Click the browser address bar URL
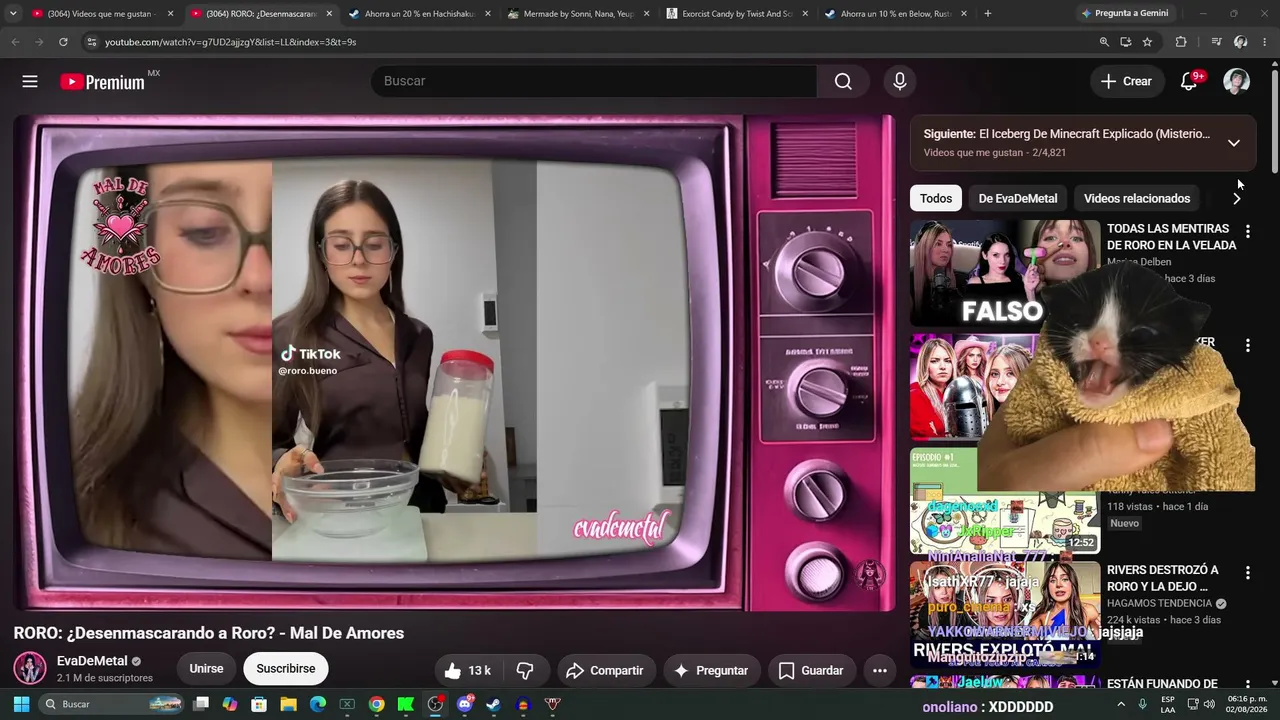Image resolution: width=1280 pixels, height=720 pixels. click(230, 42)
